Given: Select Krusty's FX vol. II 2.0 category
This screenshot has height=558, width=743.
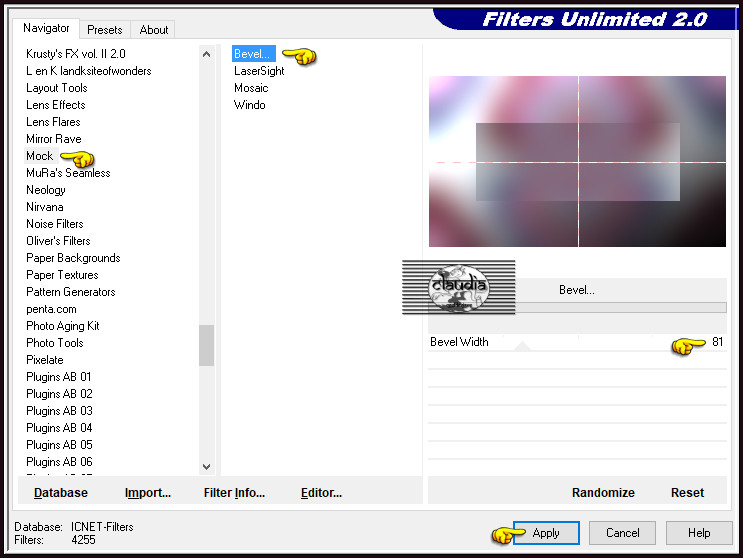Looking at the screenshot, I should tap(76, 54).
